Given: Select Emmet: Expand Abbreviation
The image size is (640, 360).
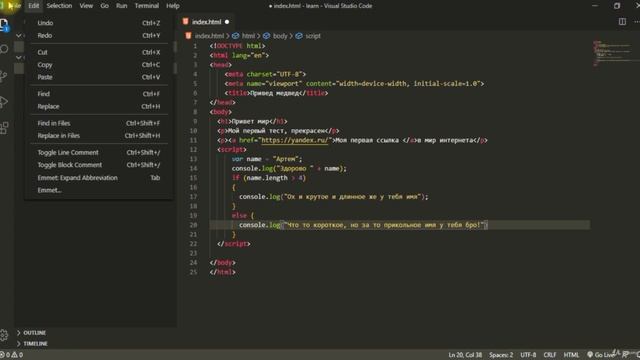Looking at the screenshot, I should tap(99, 178).
